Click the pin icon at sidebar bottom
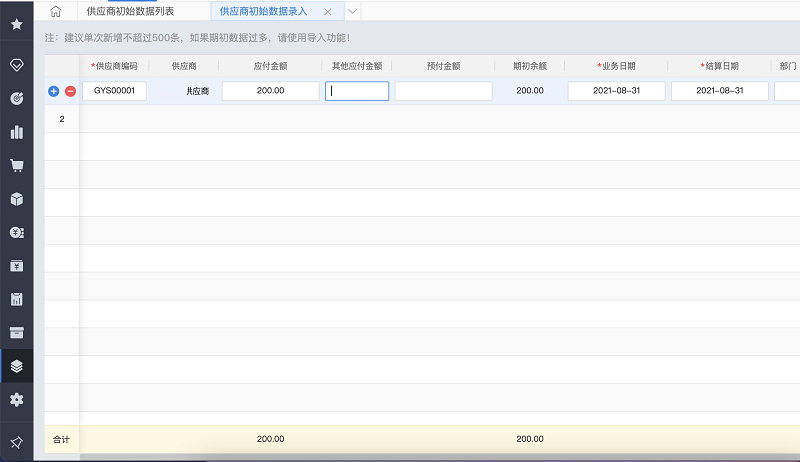 16,442
